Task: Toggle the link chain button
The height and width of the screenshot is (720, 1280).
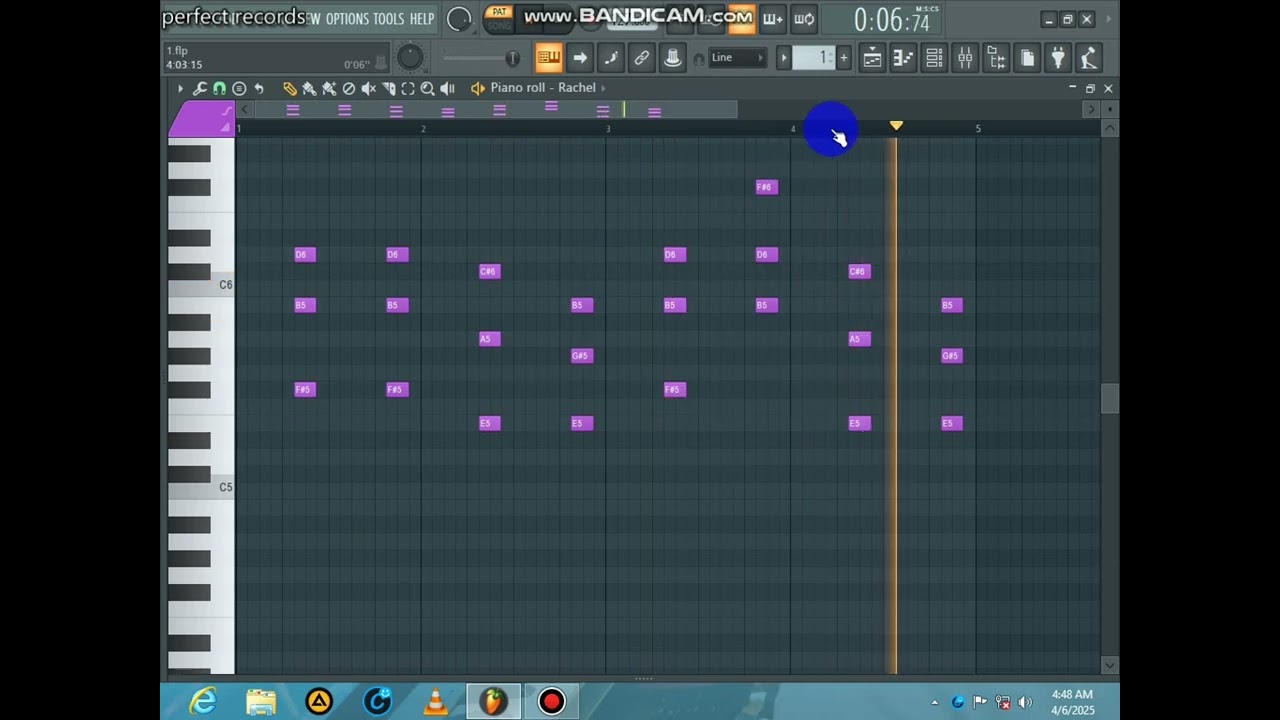Action: click(x=641, y=58)
